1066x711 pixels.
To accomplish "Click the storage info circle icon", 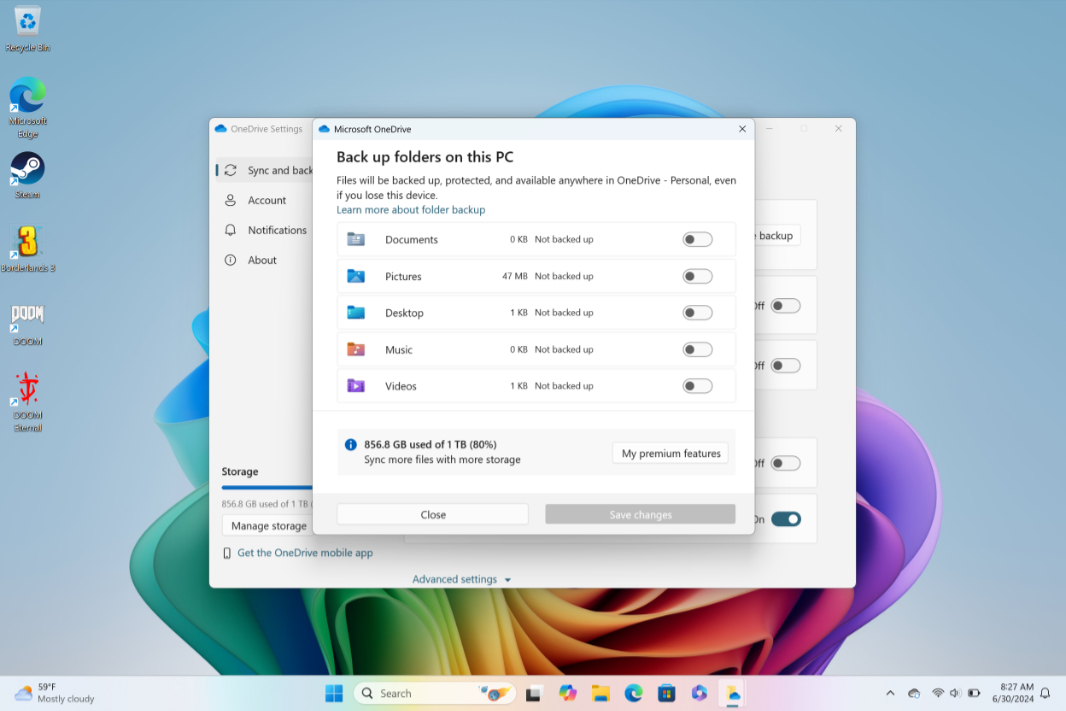I will [351, 445].
